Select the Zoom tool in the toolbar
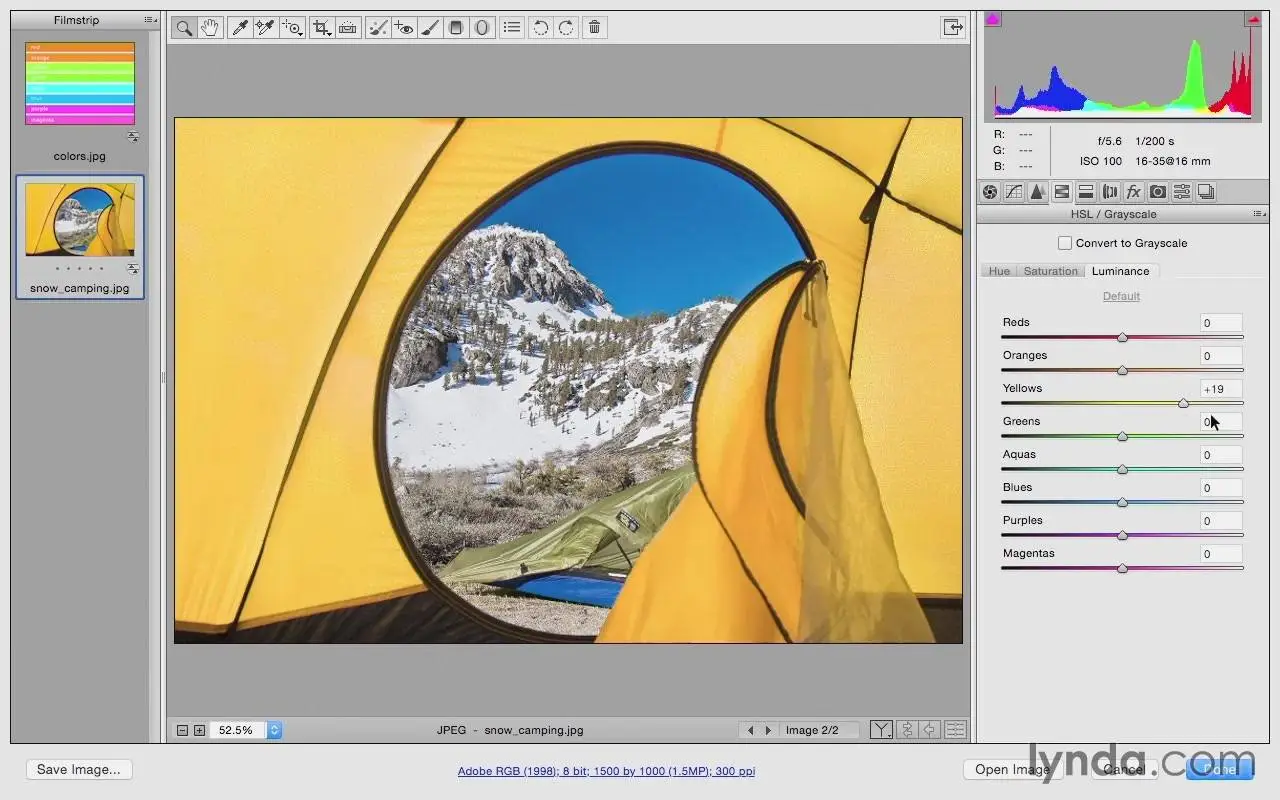This screenshot has width=1280, height=800. click(183, 28)
